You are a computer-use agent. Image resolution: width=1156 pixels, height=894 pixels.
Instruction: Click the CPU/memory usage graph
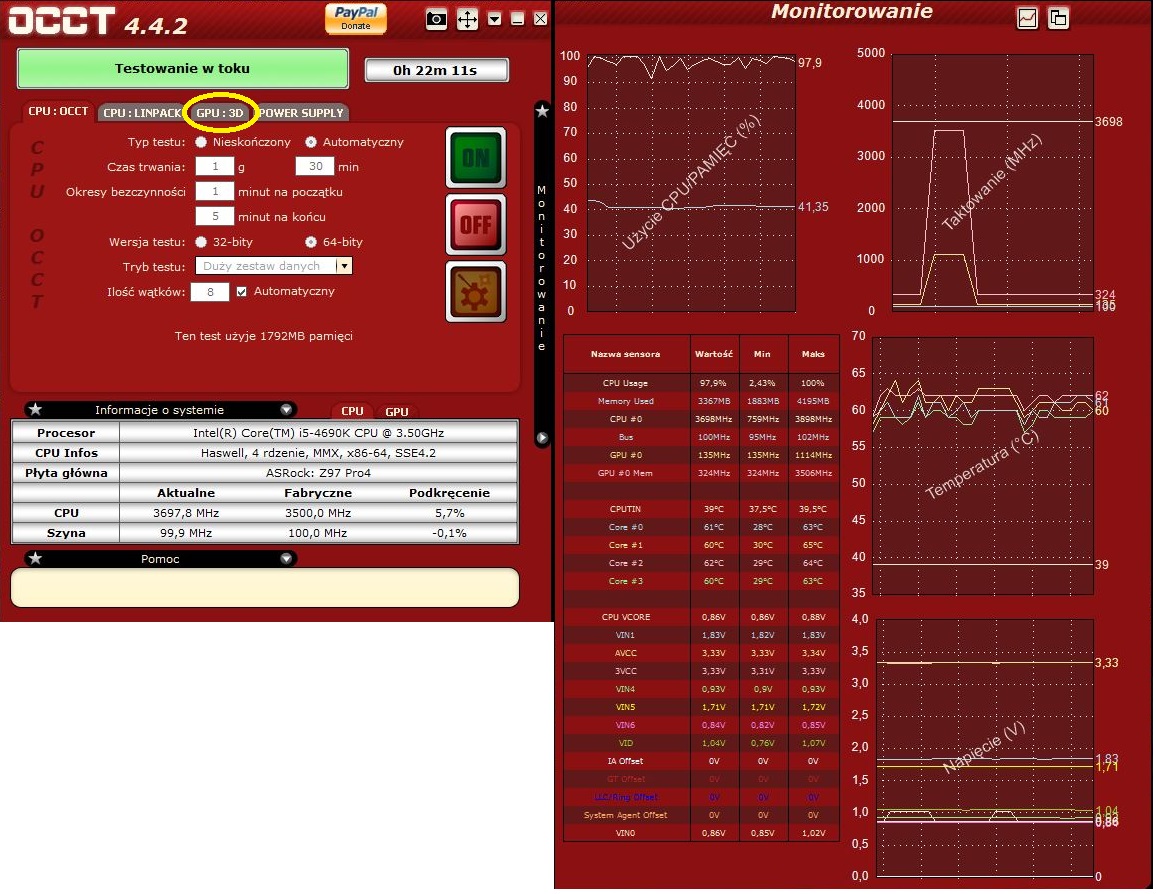(691, 183)
